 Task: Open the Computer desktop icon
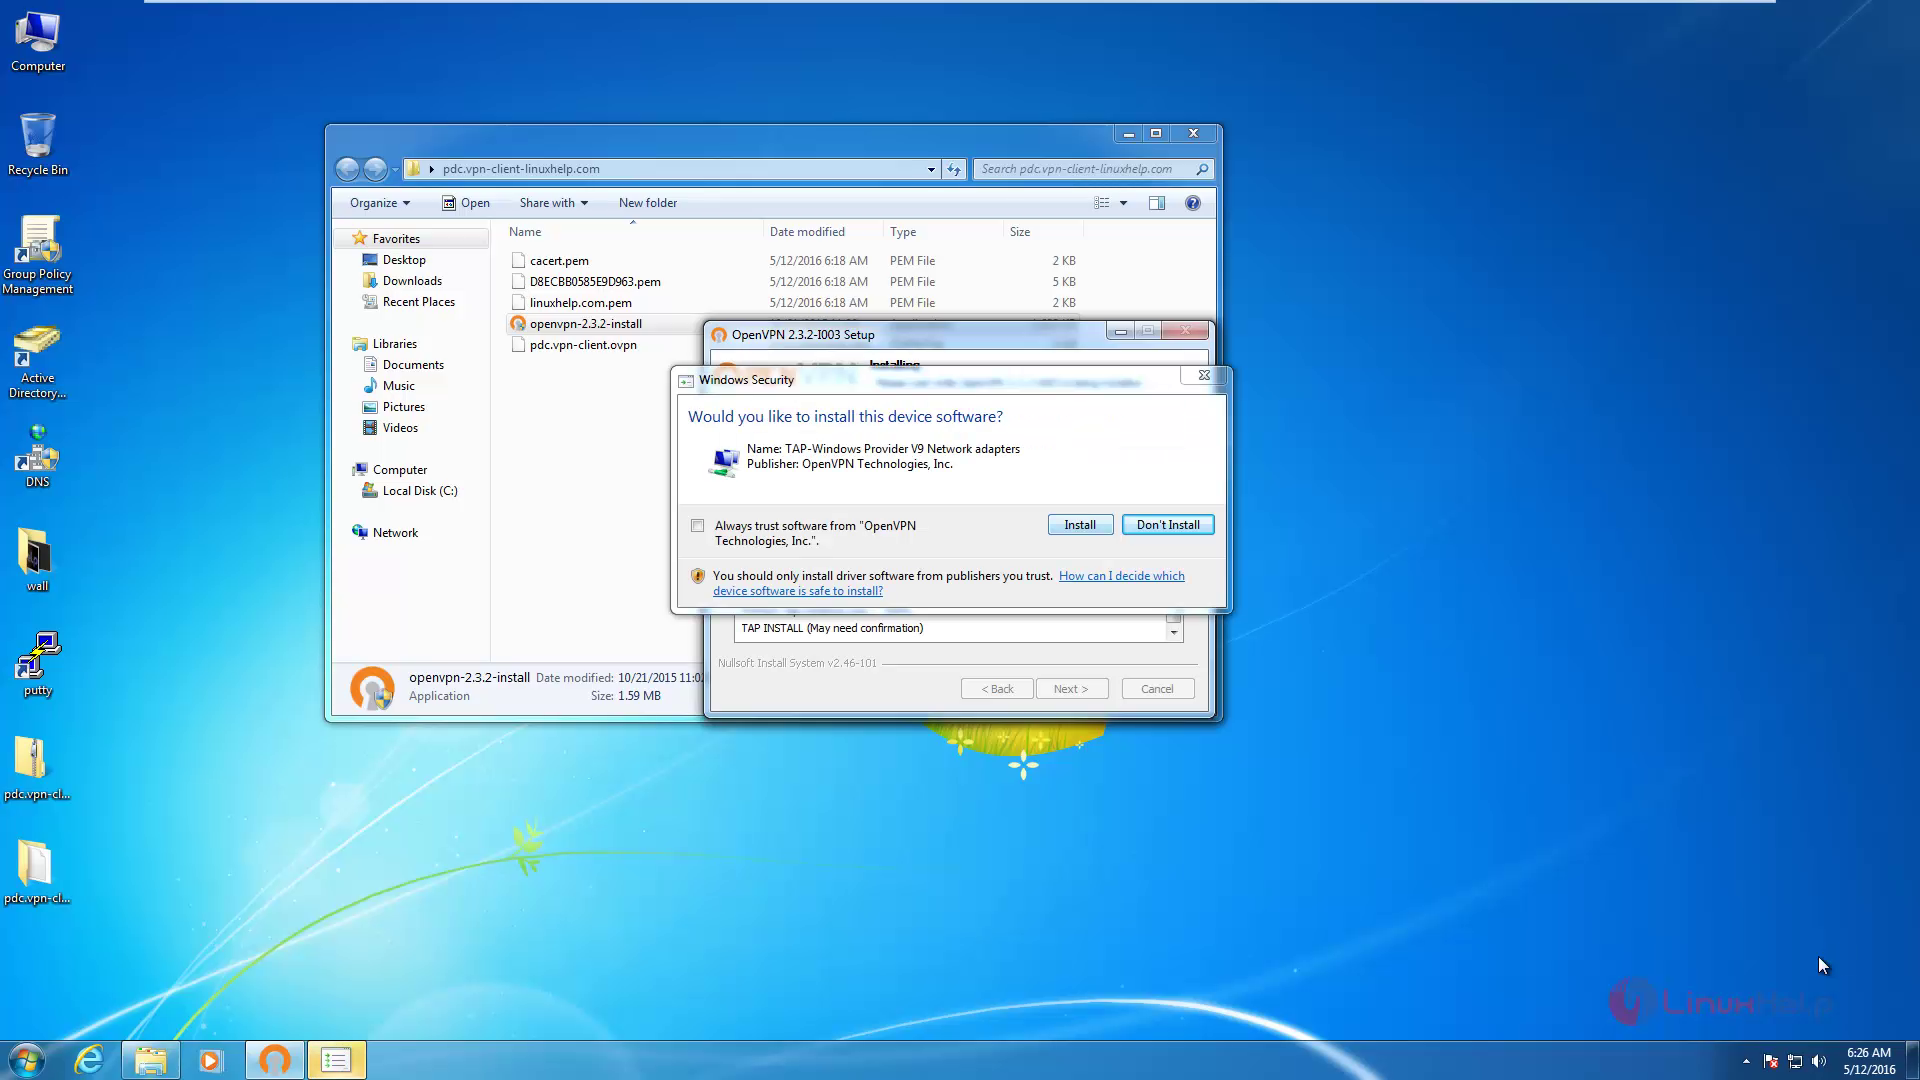pyautogui.click(x=37, y=42)
